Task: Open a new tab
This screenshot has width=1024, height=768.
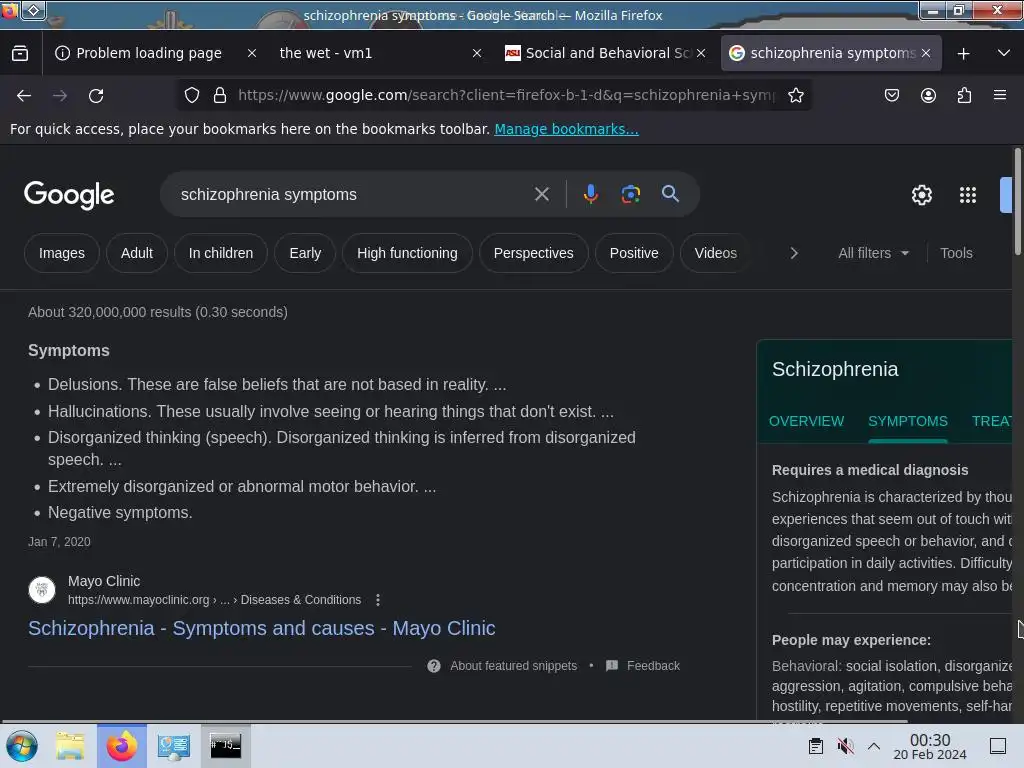Action: click(963, 54)
